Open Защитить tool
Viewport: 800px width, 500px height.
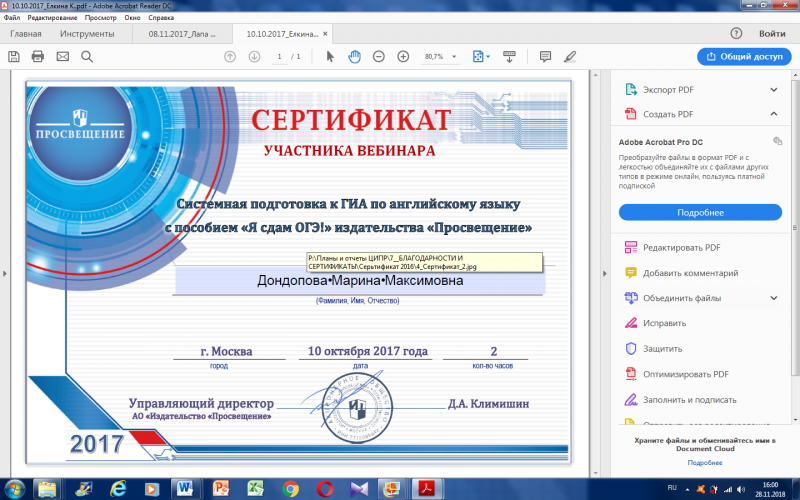tap(662, 349)
